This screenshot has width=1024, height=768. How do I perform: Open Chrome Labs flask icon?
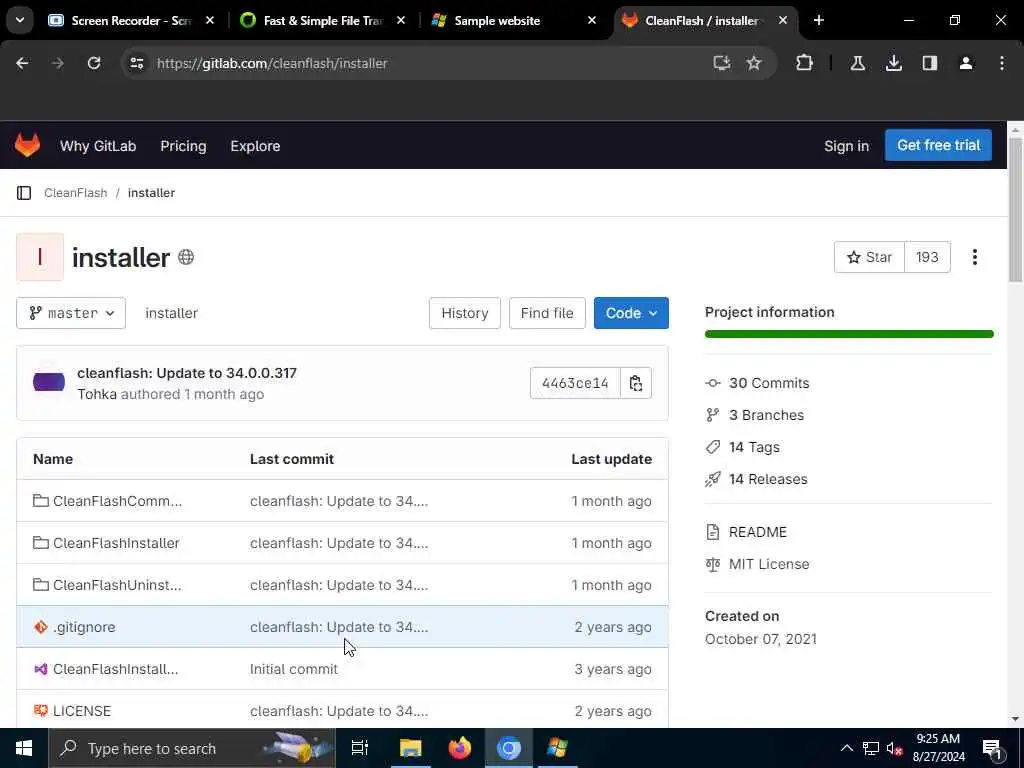(857, 63)
